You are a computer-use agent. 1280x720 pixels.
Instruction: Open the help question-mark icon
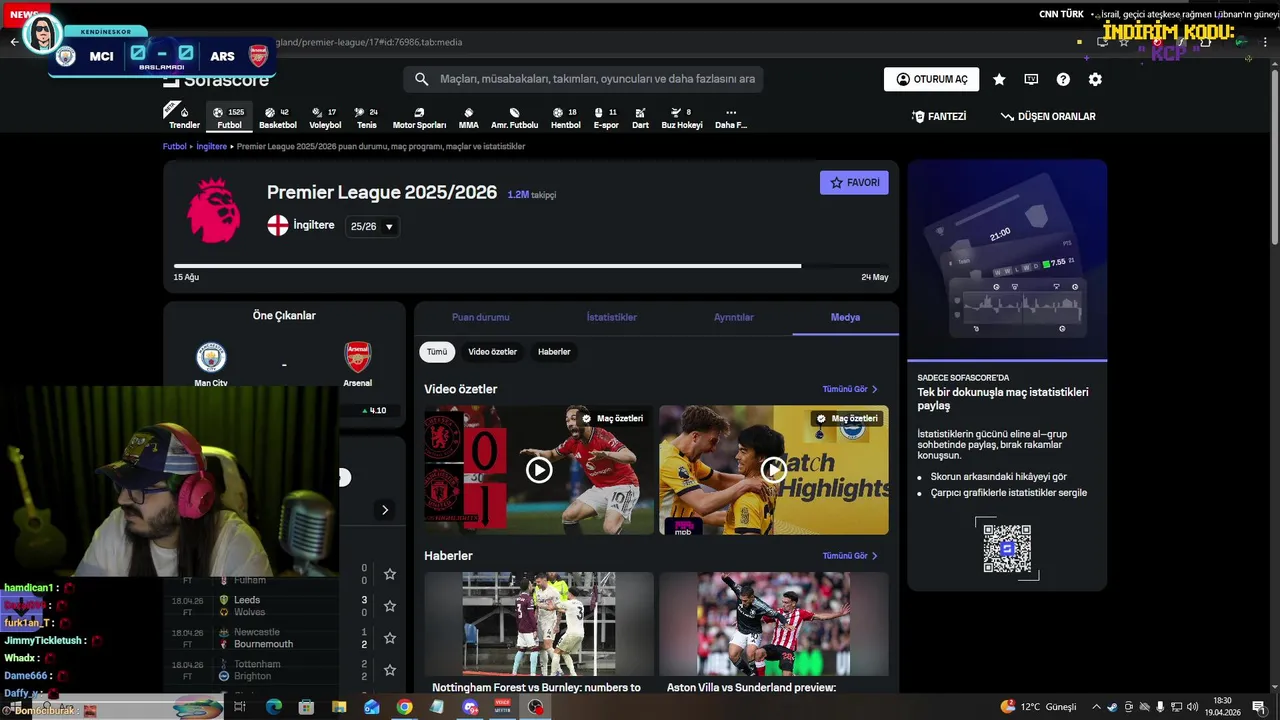pos(1063,80)
